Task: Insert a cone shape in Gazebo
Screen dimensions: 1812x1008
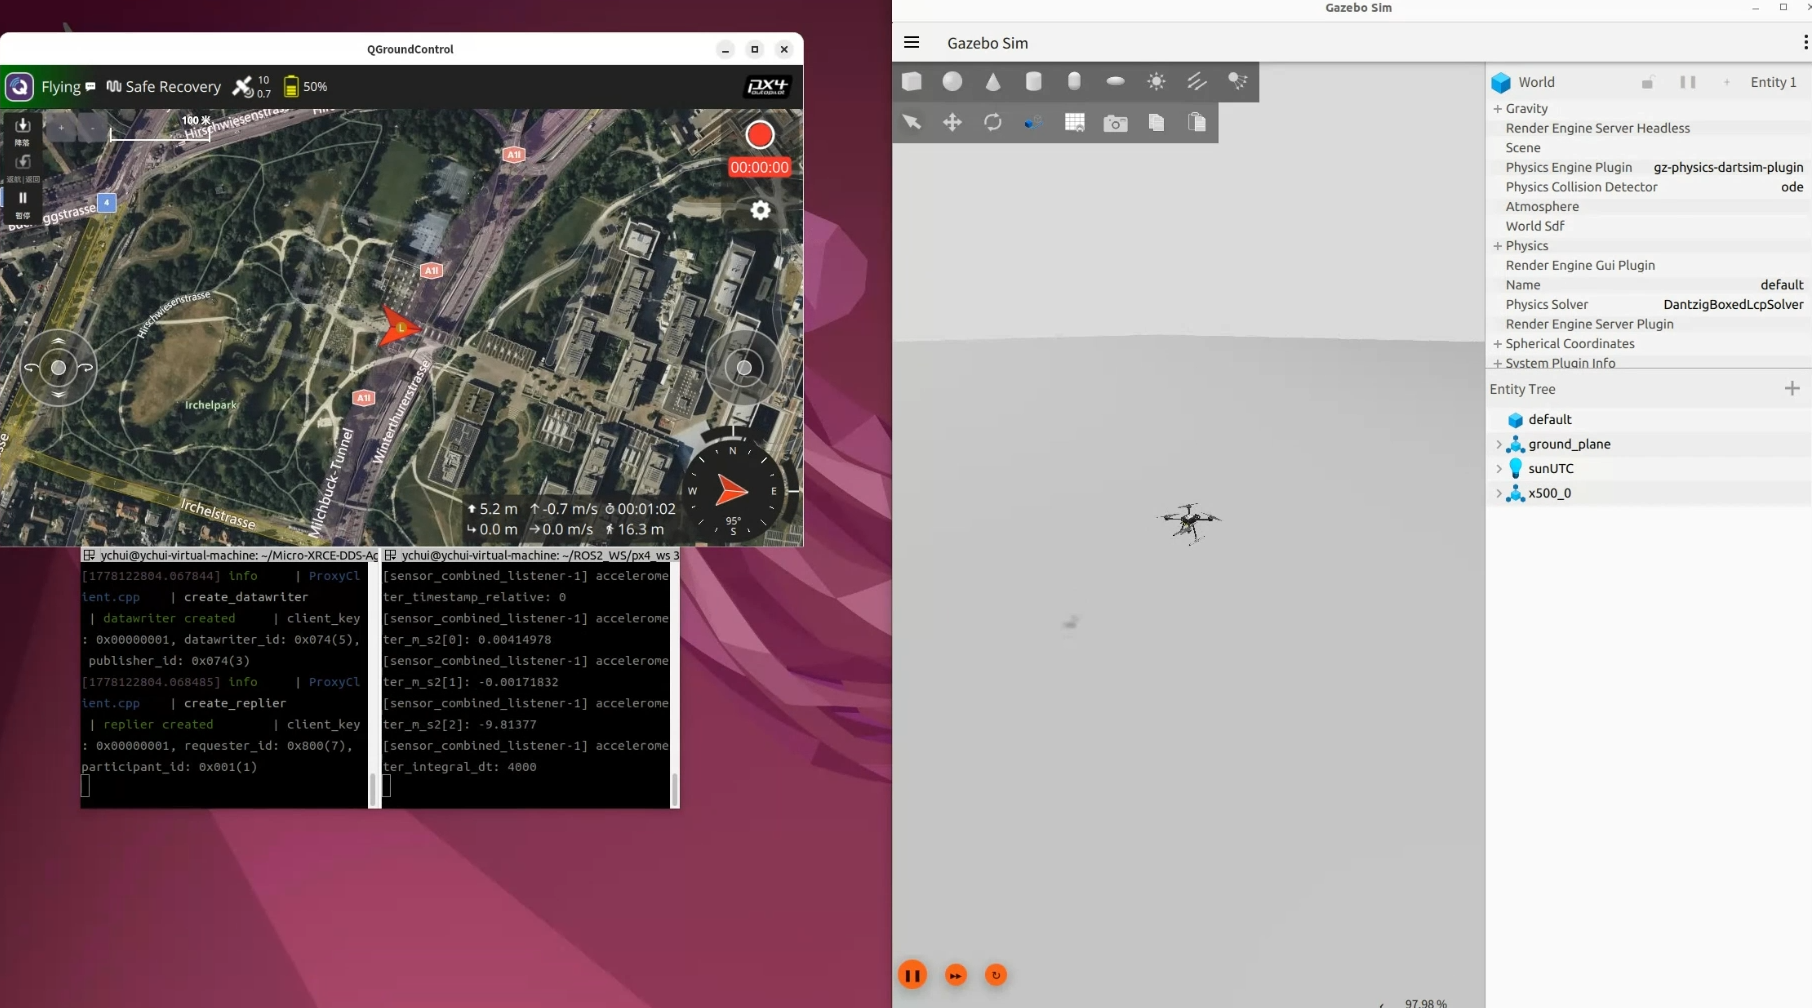Action: (x=993, y=82)
